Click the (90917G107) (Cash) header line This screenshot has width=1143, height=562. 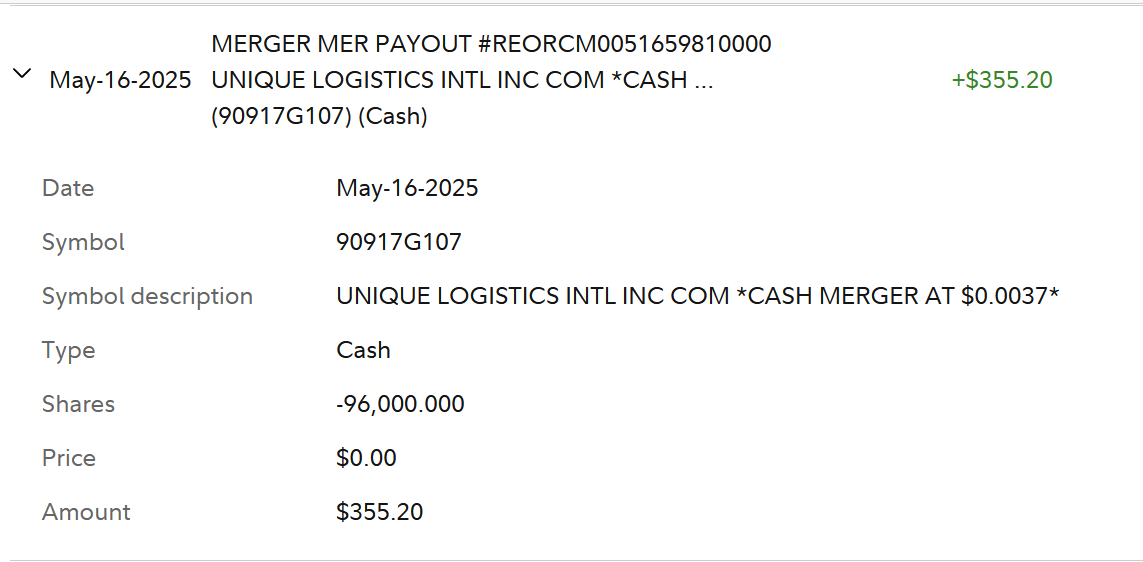[319, 116]
